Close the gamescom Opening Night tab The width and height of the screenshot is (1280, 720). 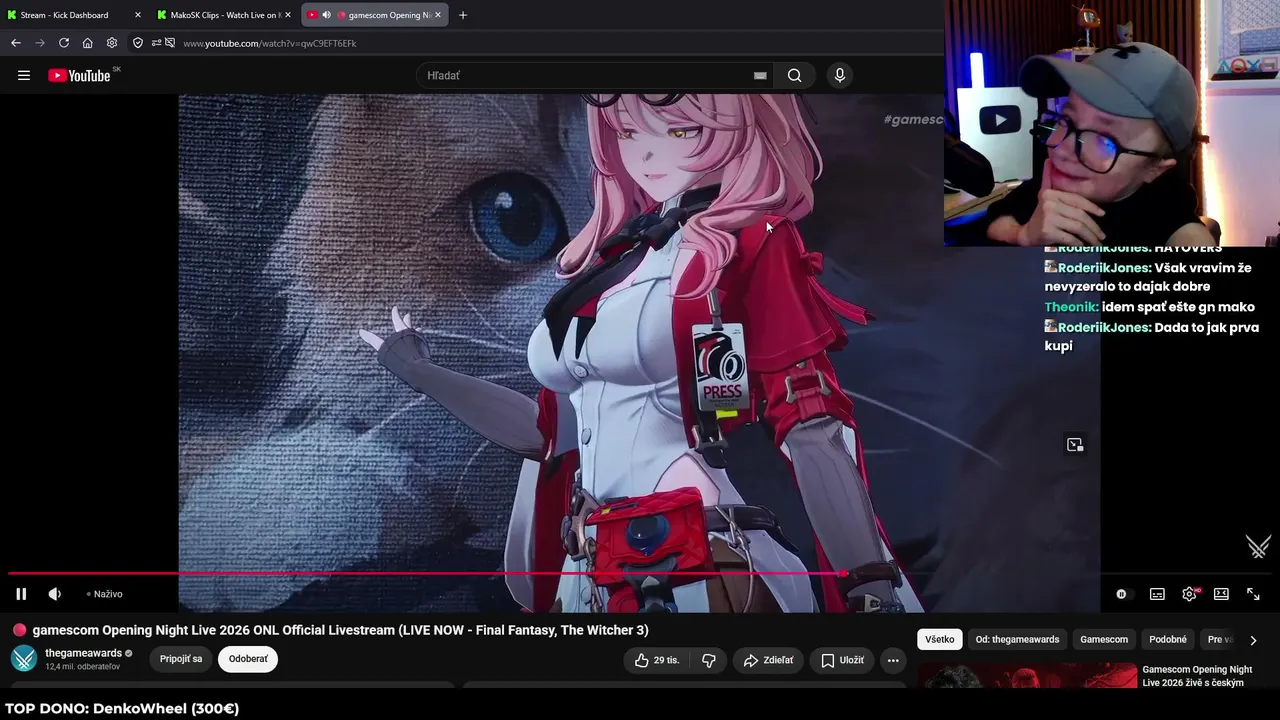438,15
